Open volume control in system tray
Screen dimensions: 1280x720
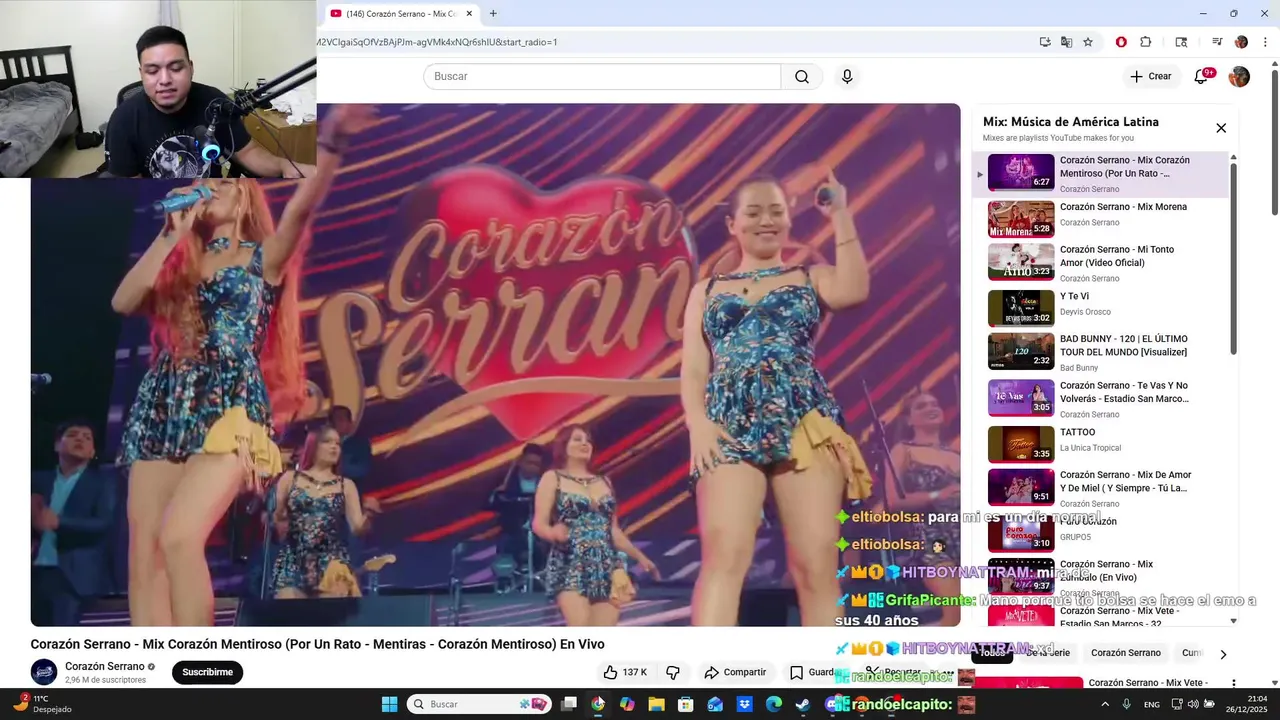(x=1193, y=704)
